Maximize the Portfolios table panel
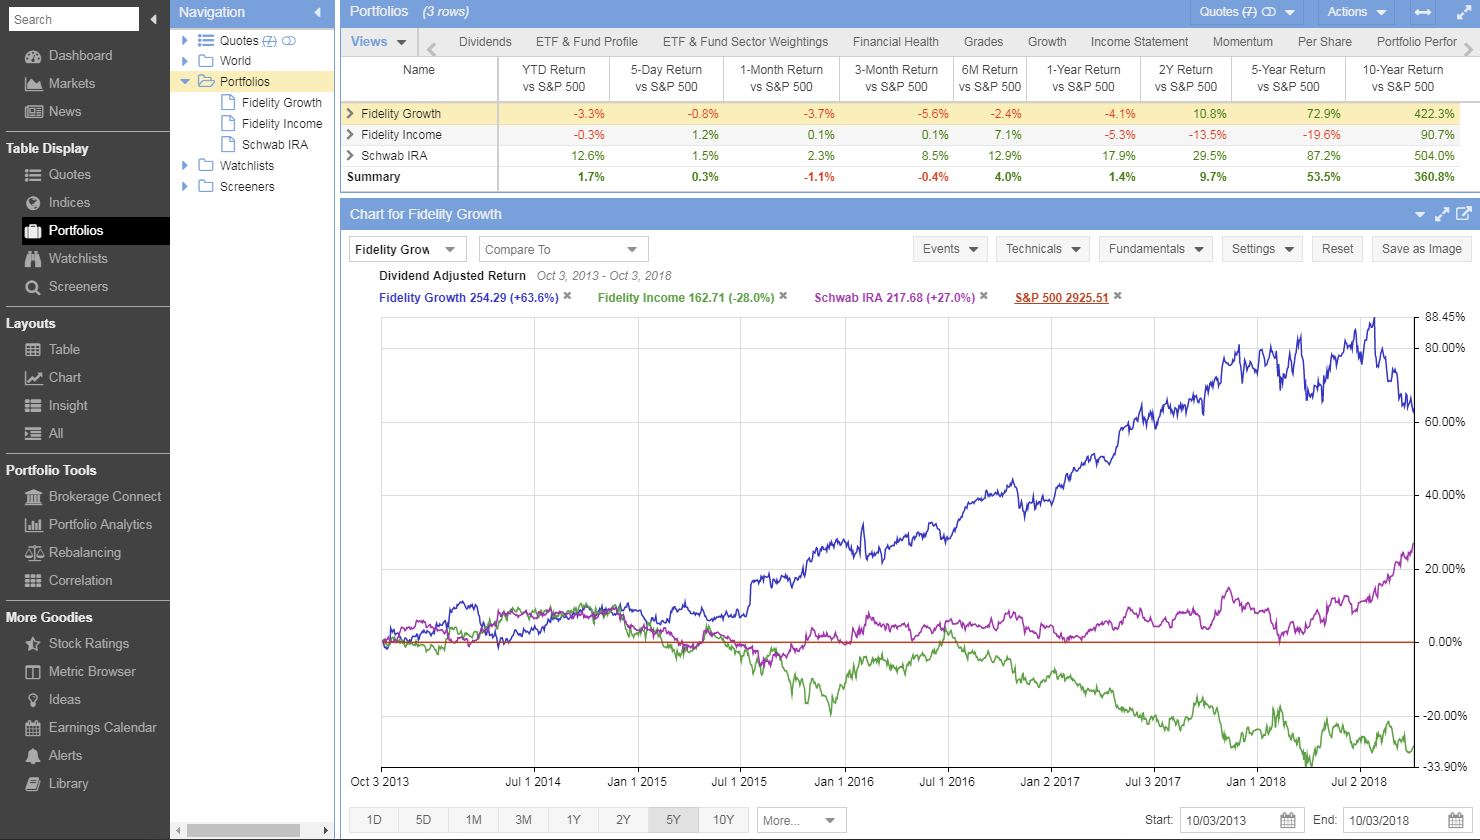1480x840 pixels. tap(1463, 13)
